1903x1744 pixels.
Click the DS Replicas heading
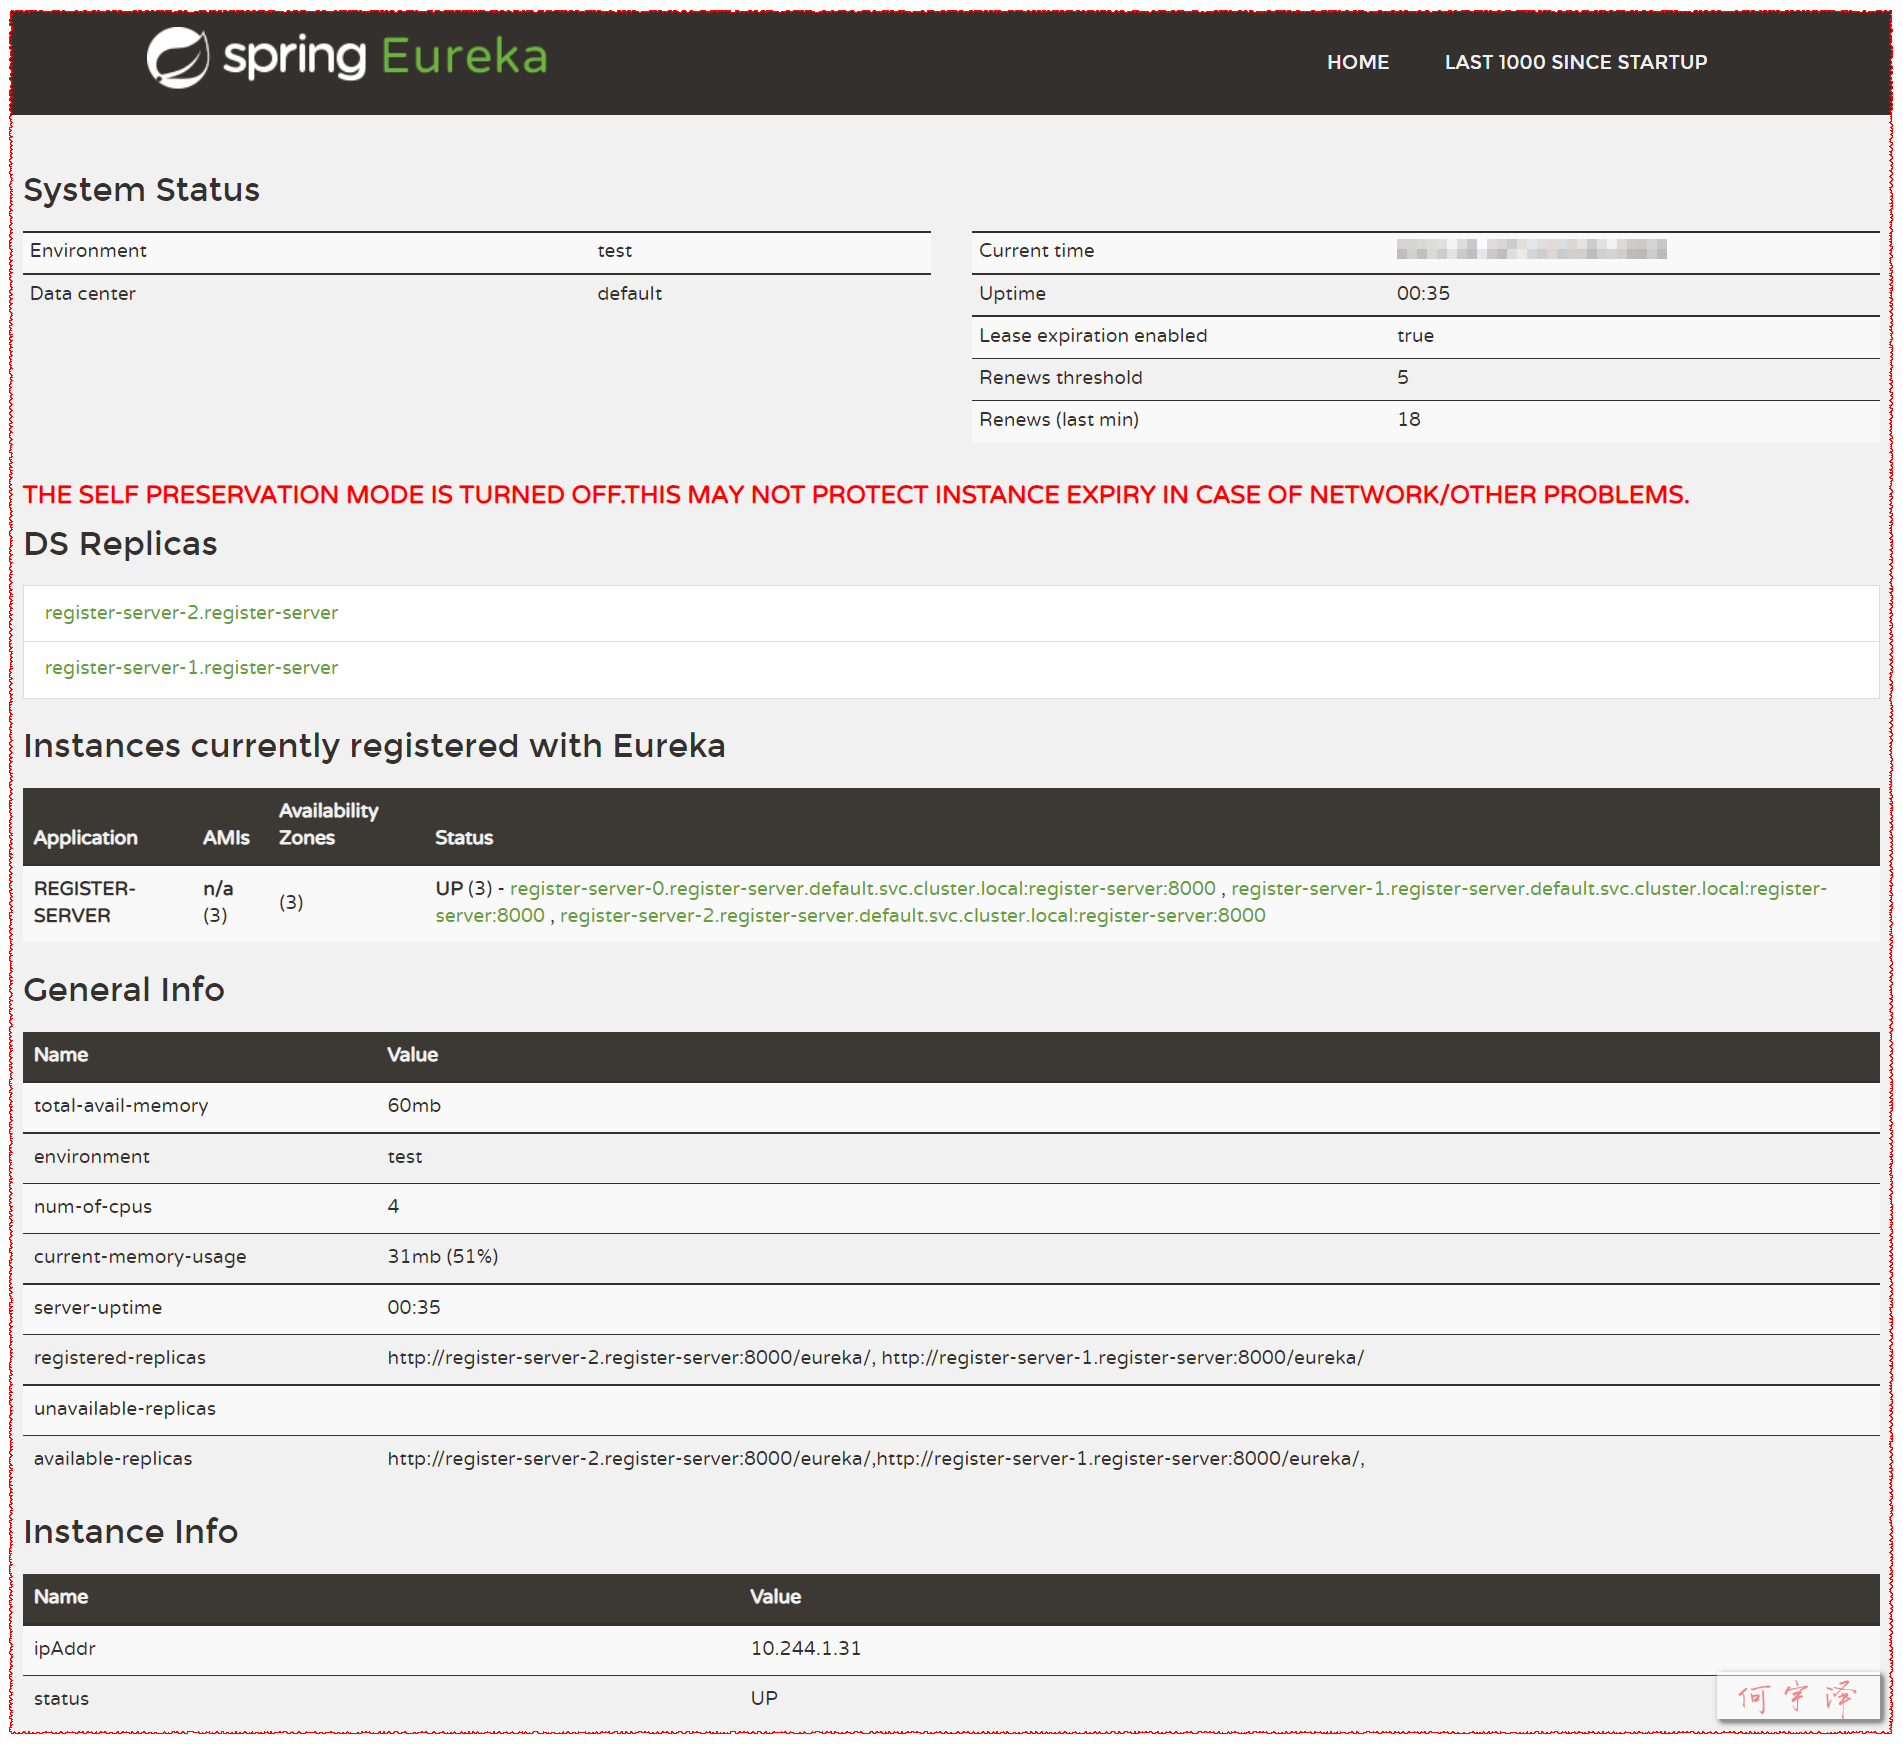(x=120, y=544)
